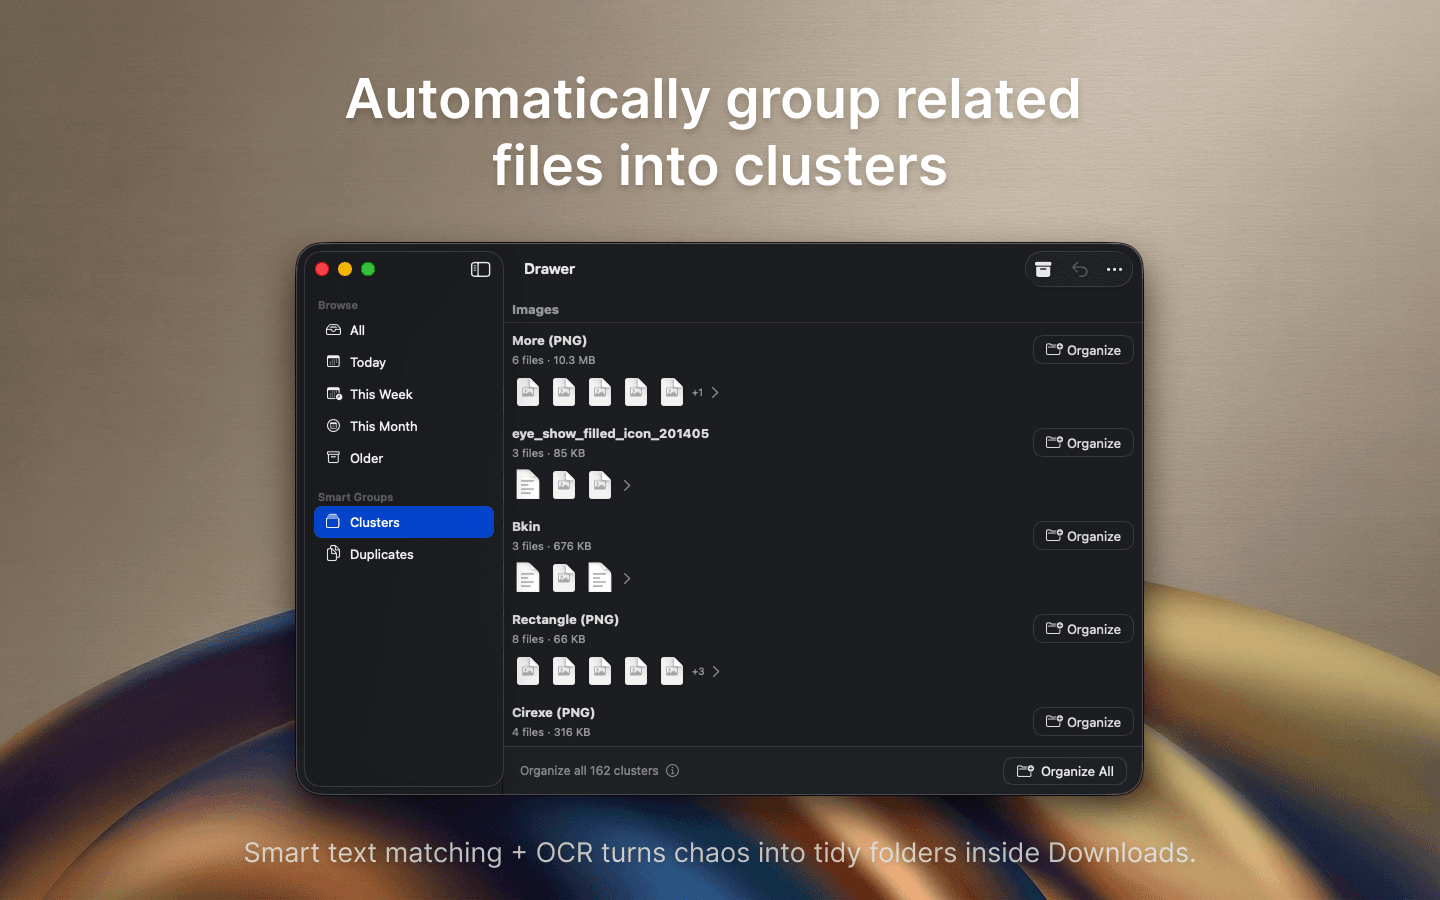Click the first file thumbnail in More (PNG)

528,392
